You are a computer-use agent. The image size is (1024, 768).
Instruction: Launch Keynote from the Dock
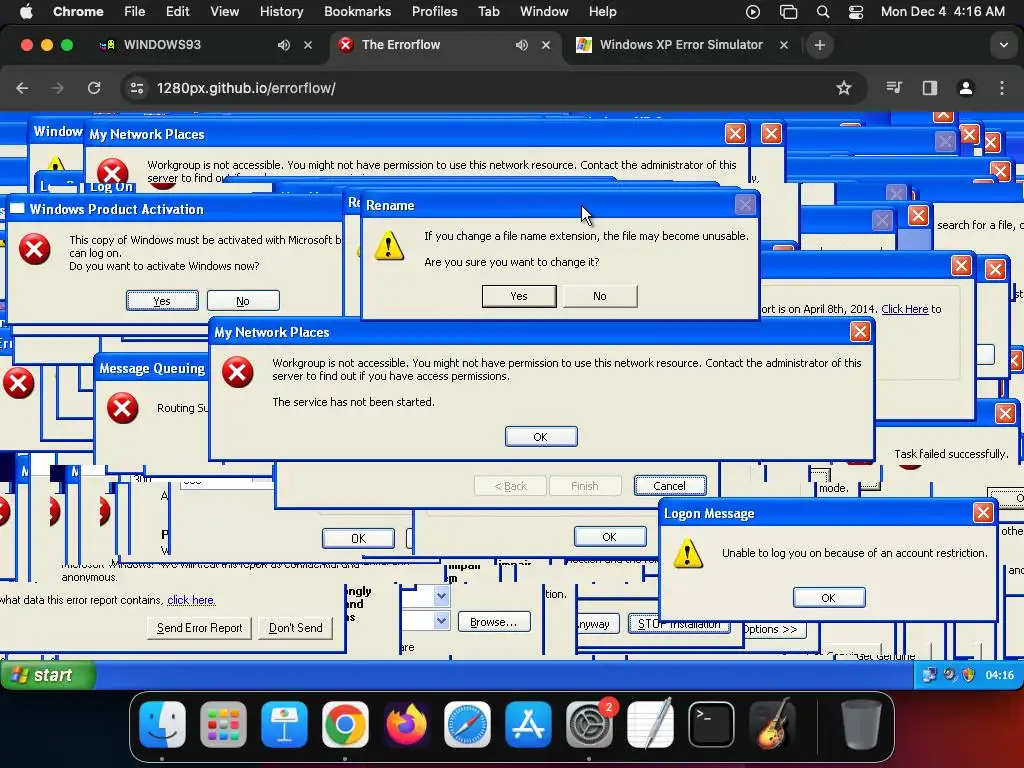point(284,724)
